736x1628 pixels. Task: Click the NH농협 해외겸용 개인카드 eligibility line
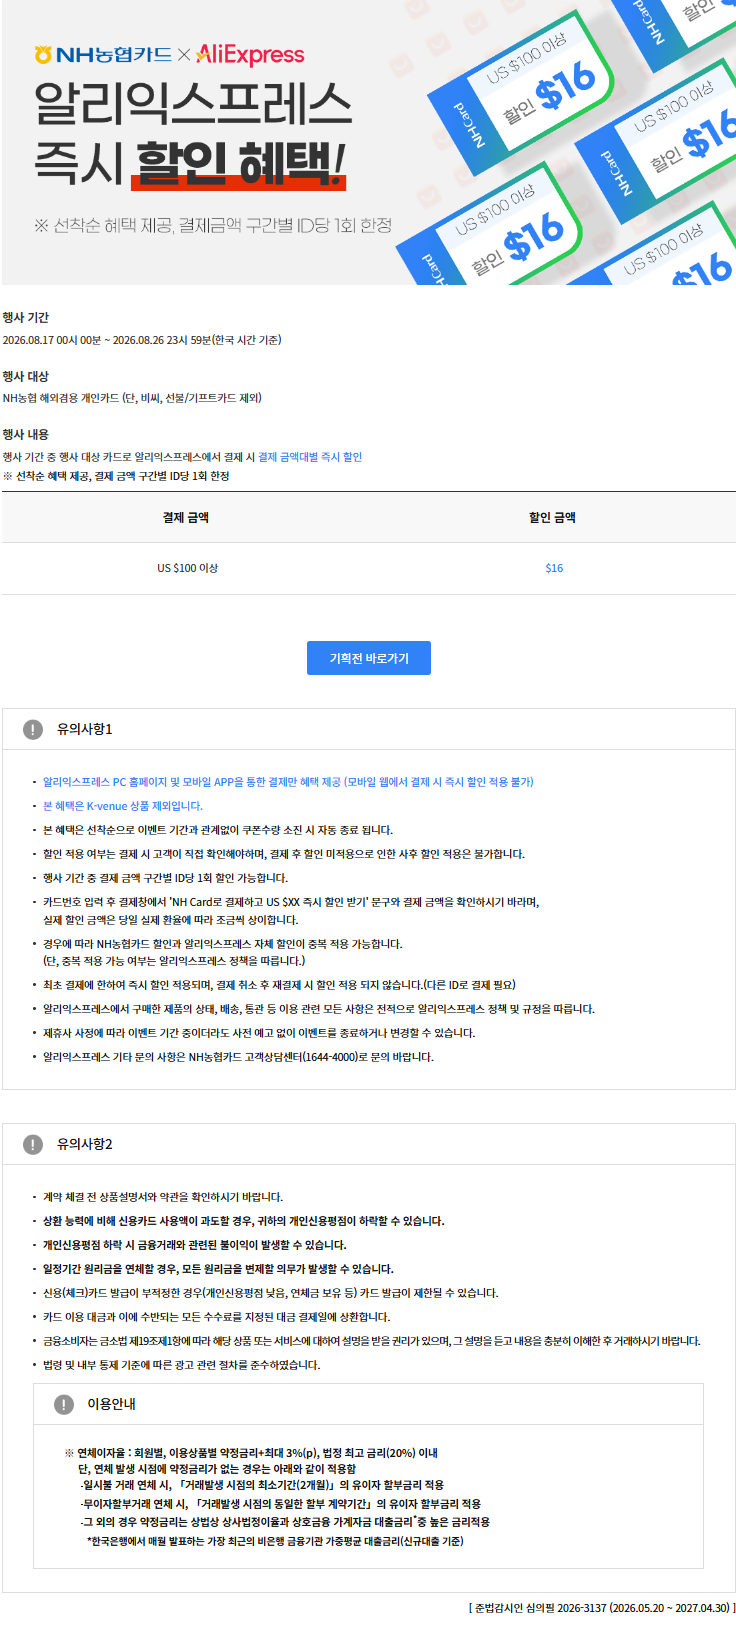(x=132, y=398)
